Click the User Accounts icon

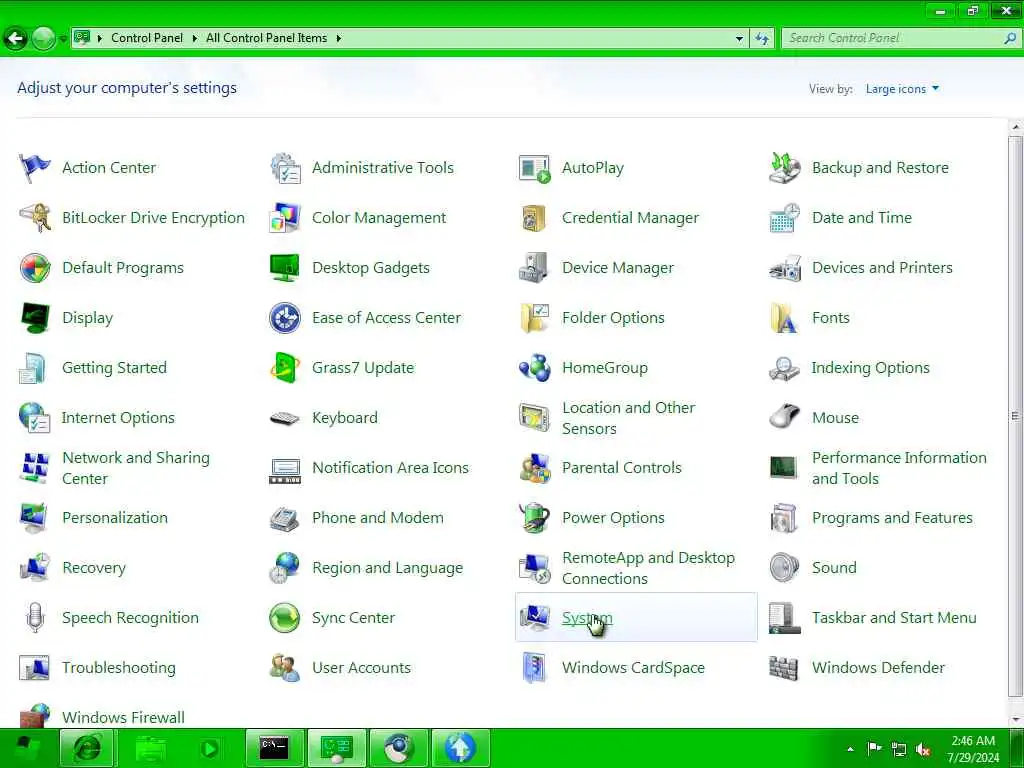(285, 668)
